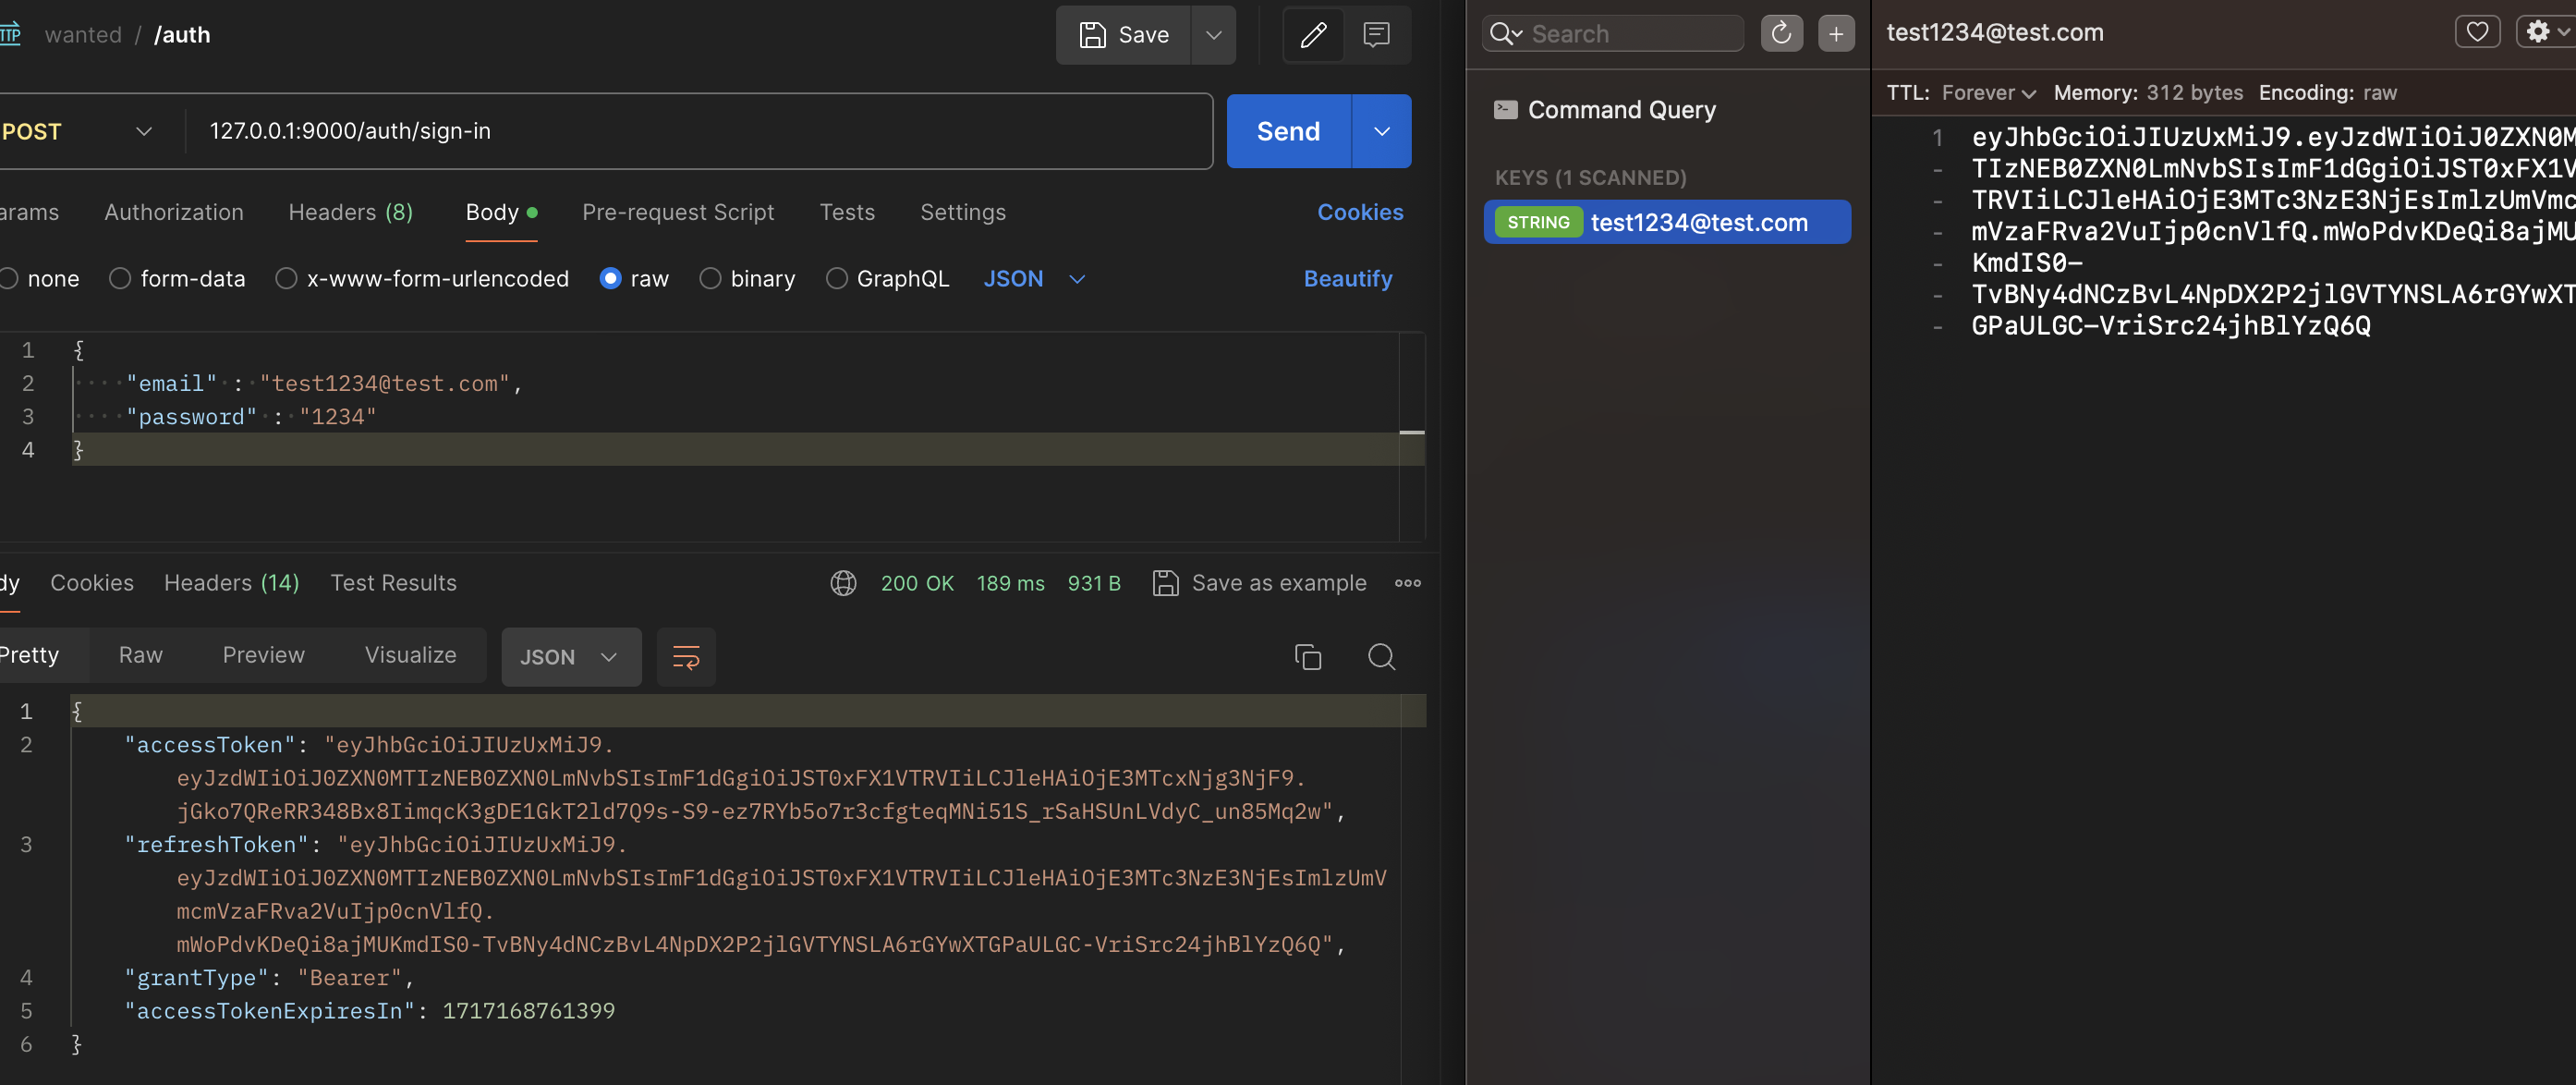Open the response Headers (14) tab
The width and height of the screenshot is (2576, 1085).
tap(231, 582)
